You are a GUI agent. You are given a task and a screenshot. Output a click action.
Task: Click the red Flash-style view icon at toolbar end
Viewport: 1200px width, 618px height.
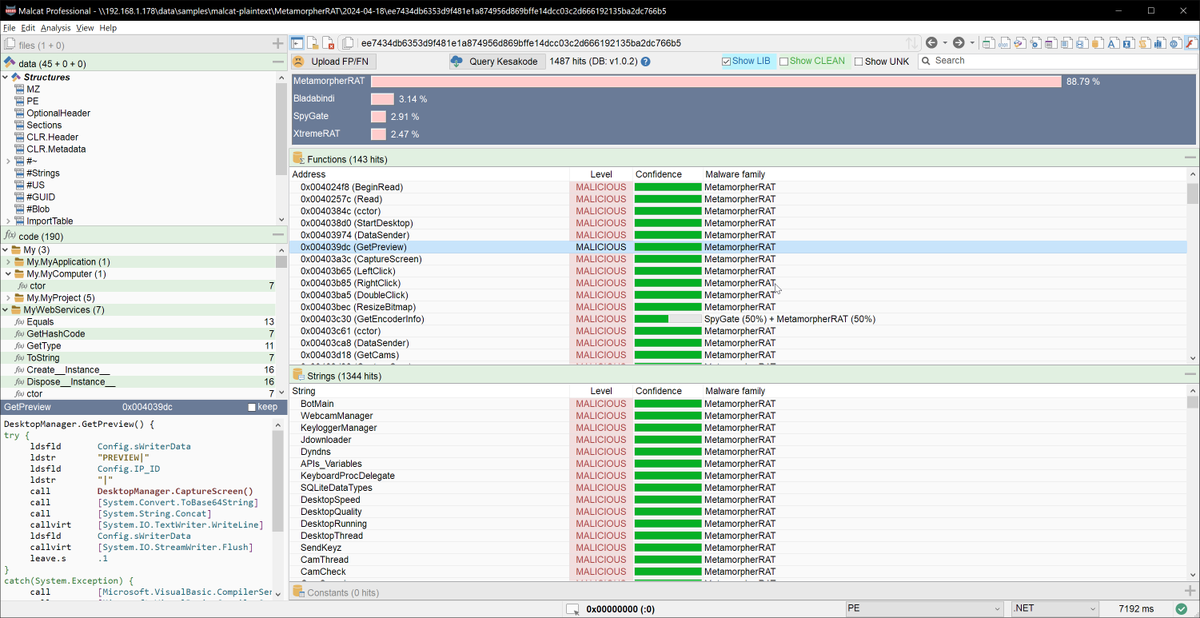(1189, 43)
